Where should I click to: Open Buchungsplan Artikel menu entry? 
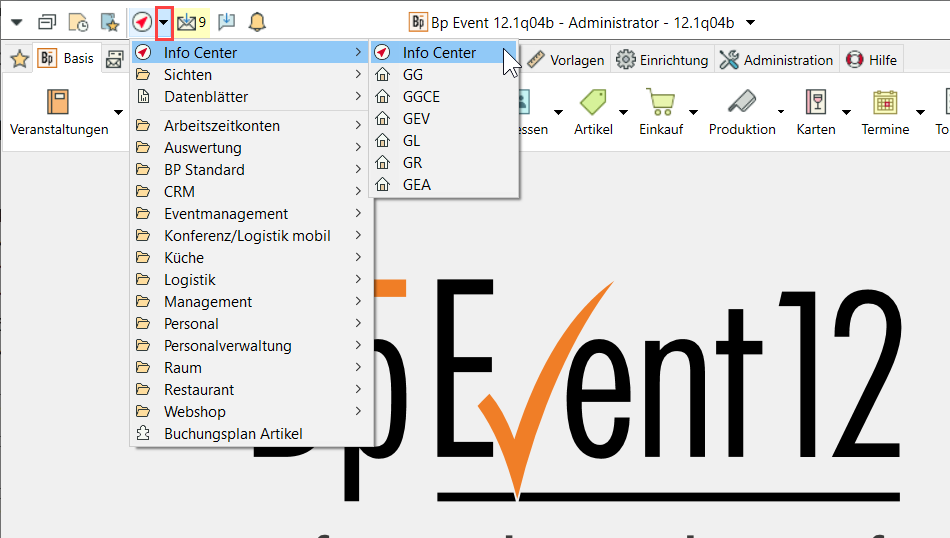coord(232,434)
